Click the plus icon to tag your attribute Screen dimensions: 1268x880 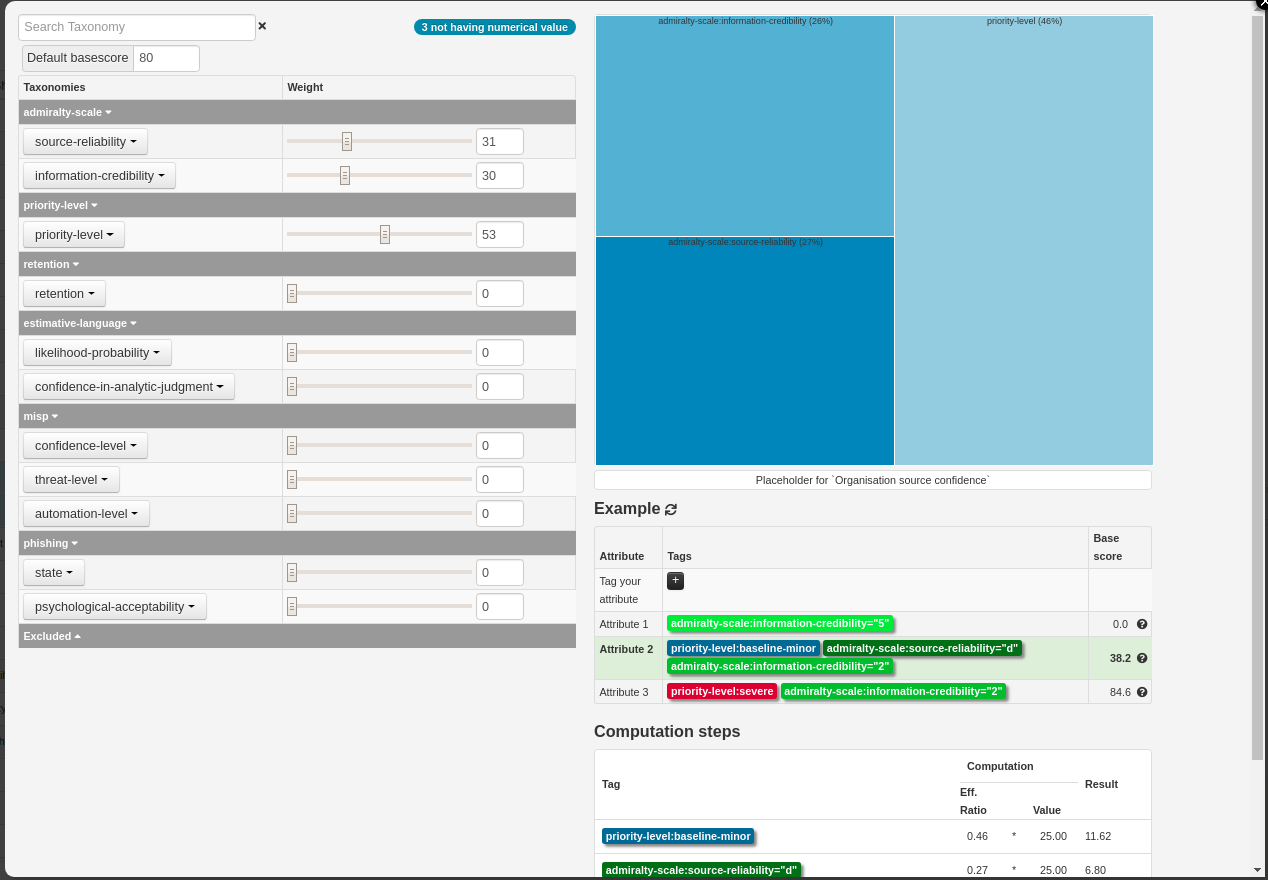click(675, 580)
